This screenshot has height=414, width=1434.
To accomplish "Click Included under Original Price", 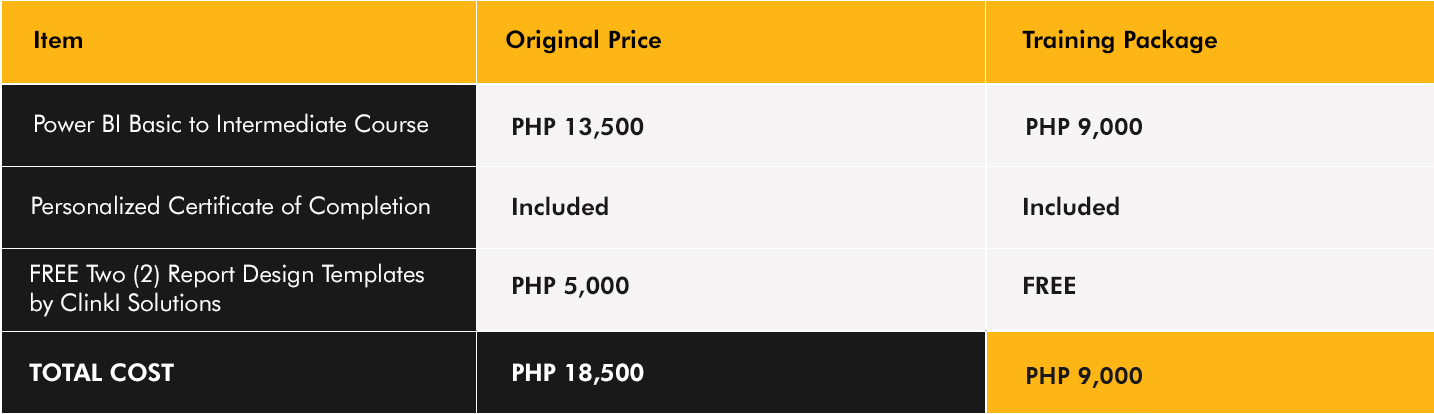I will click(x=560, y=207).
